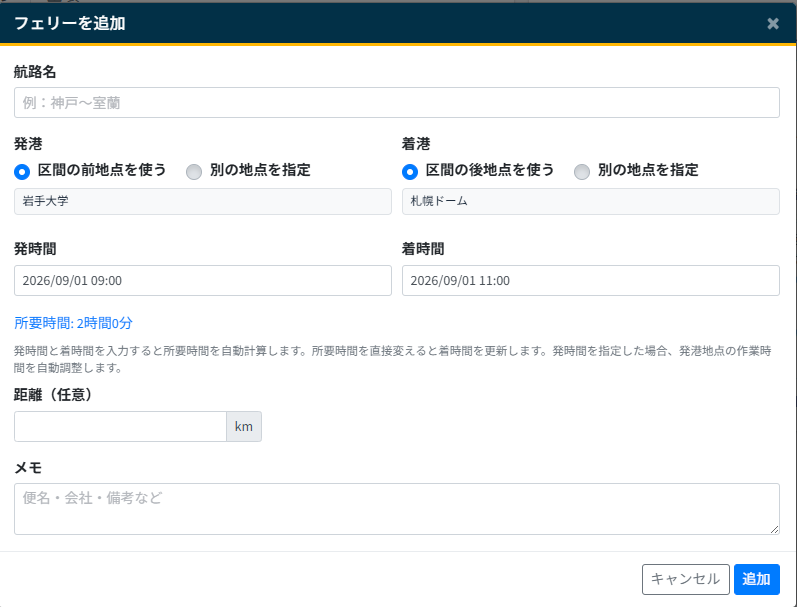
Task: Select 別の地点を指定 under 着港
Action: click(581, 172)
